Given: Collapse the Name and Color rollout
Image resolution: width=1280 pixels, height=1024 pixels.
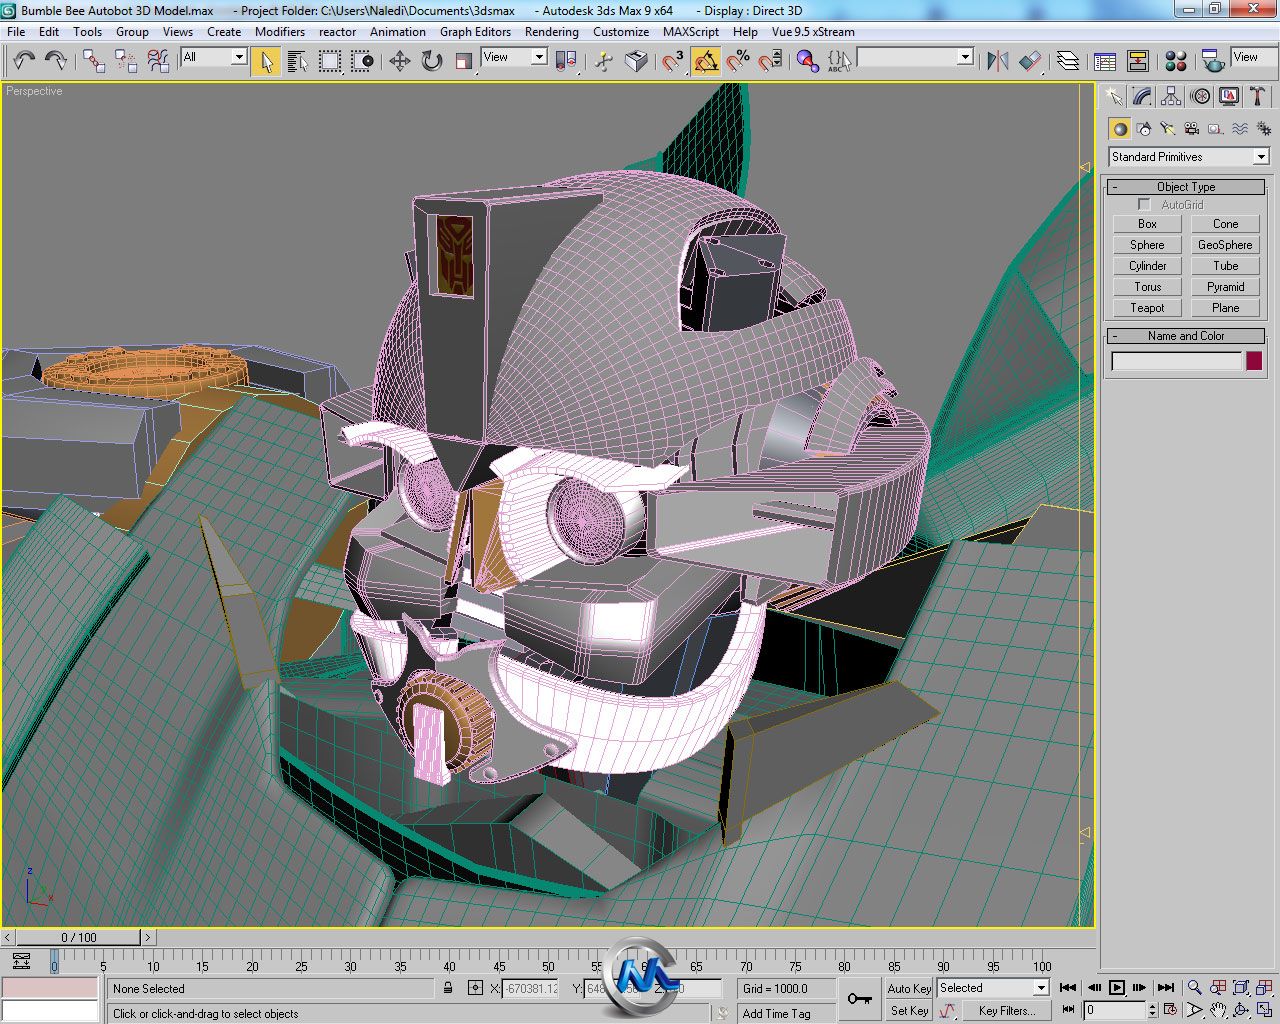Looking at the screenshot, I should tap(1186, 336).
